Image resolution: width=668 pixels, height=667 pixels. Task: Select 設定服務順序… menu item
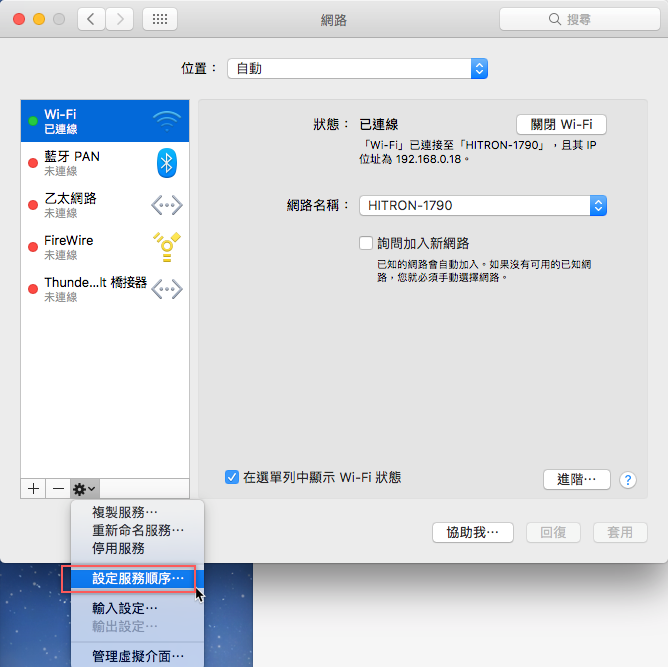click(x=137, y=578)
